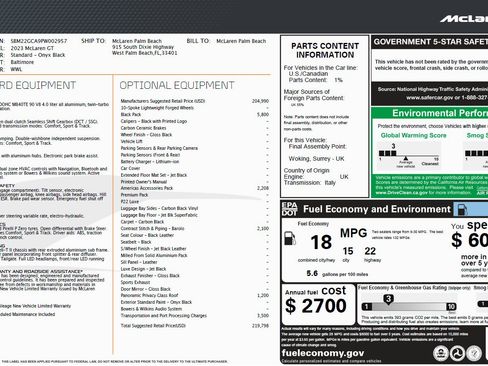The height and width of the screenshot is (366, 488).
Task: Click the Printed Owner's Manual row
Action: [195, 182]
